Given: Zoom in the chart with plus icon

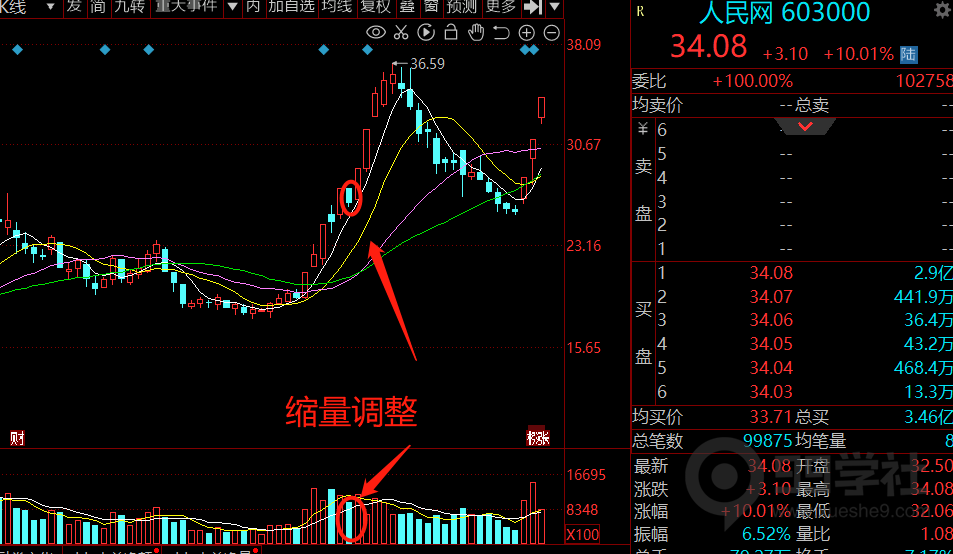Looking at the screenshot, I should click(526, 33).
